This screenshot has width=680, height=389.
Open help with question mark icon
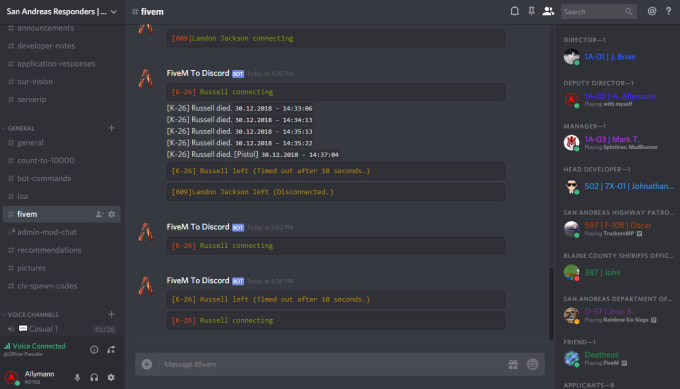(x=668, y=11)
